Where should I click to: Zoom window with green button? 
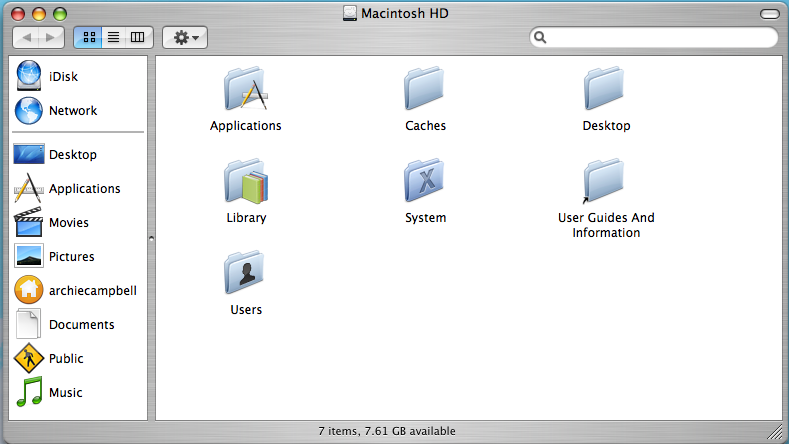60,14
